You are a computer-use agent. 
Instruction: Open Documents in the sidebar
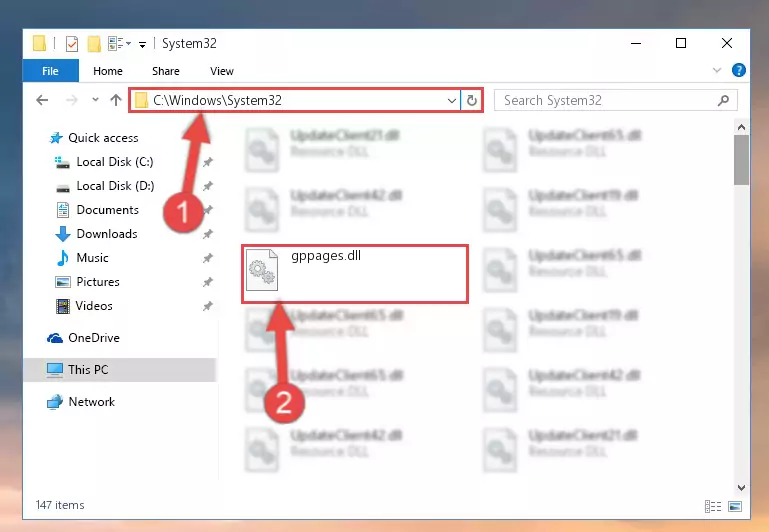tap(107, 210)
